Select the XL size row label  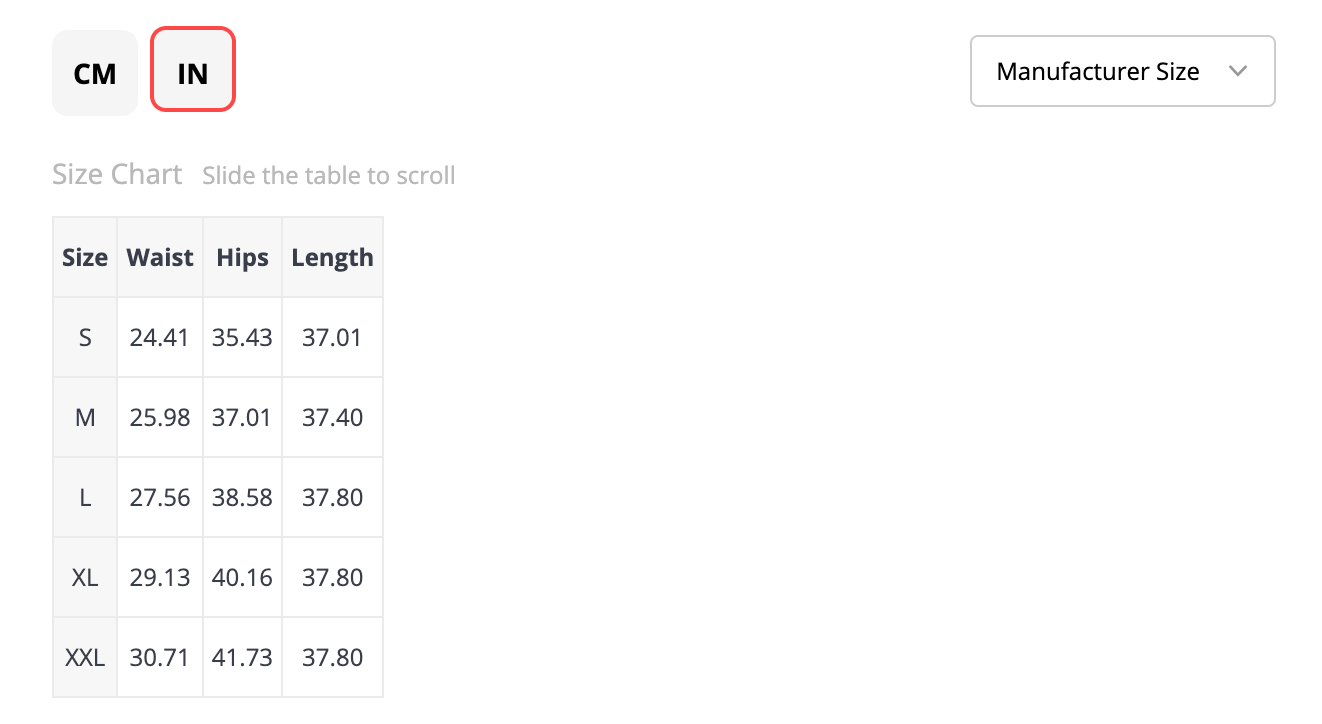coord(85,577)
